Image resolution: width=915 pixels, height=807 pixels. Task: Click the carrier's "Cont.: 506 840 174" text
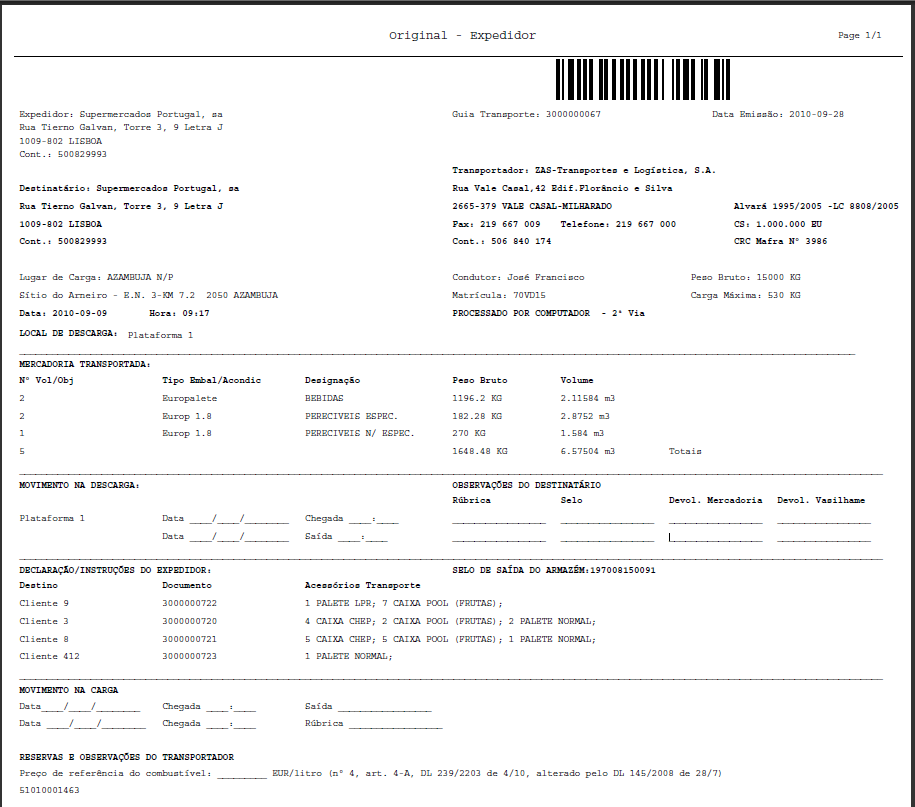tap(501, 241)
